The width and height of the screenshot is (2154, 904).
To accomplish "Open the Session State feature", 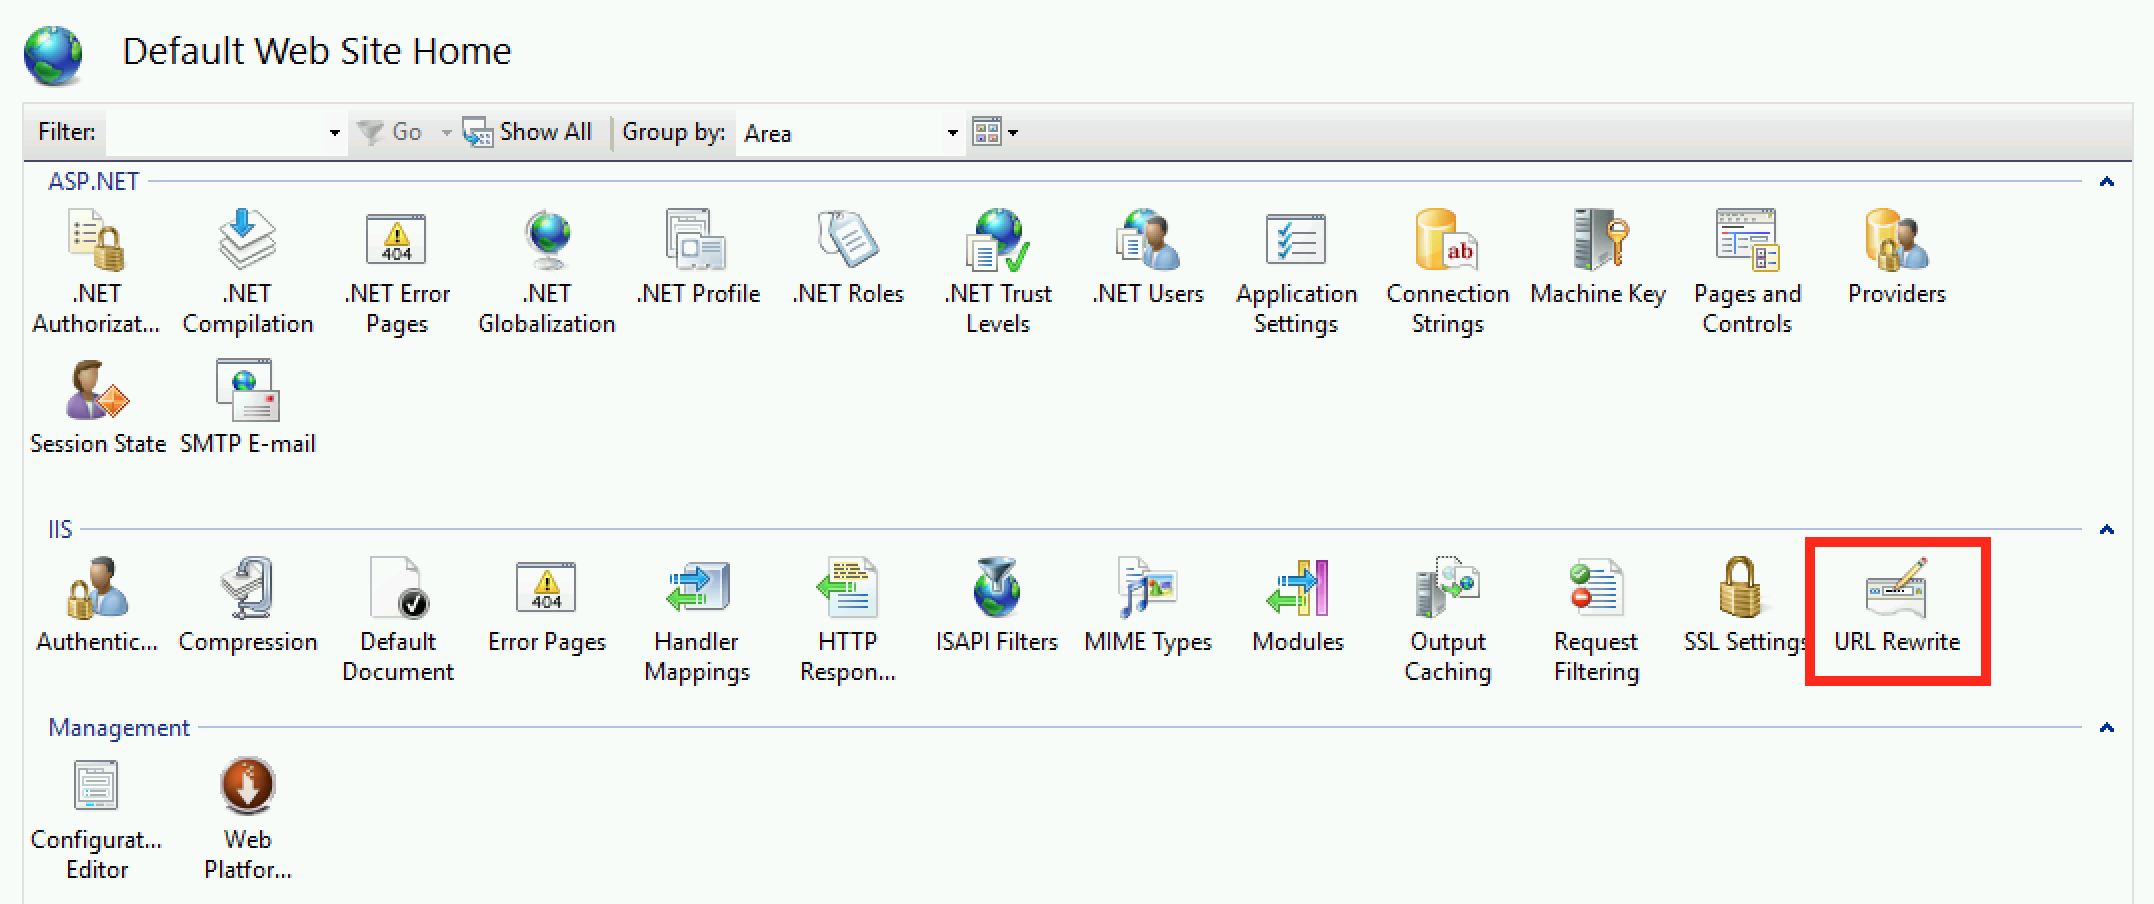I will tap(97, 406).
